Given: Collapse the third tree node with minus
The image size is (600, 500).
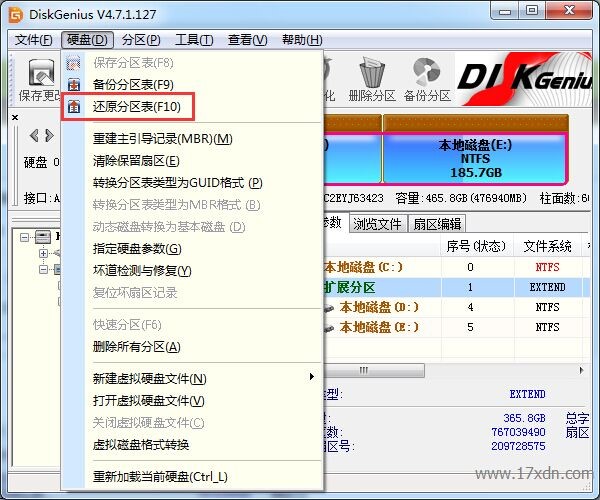Looking at the screenshot, I should pyautogui.click(x=43, y=270).
